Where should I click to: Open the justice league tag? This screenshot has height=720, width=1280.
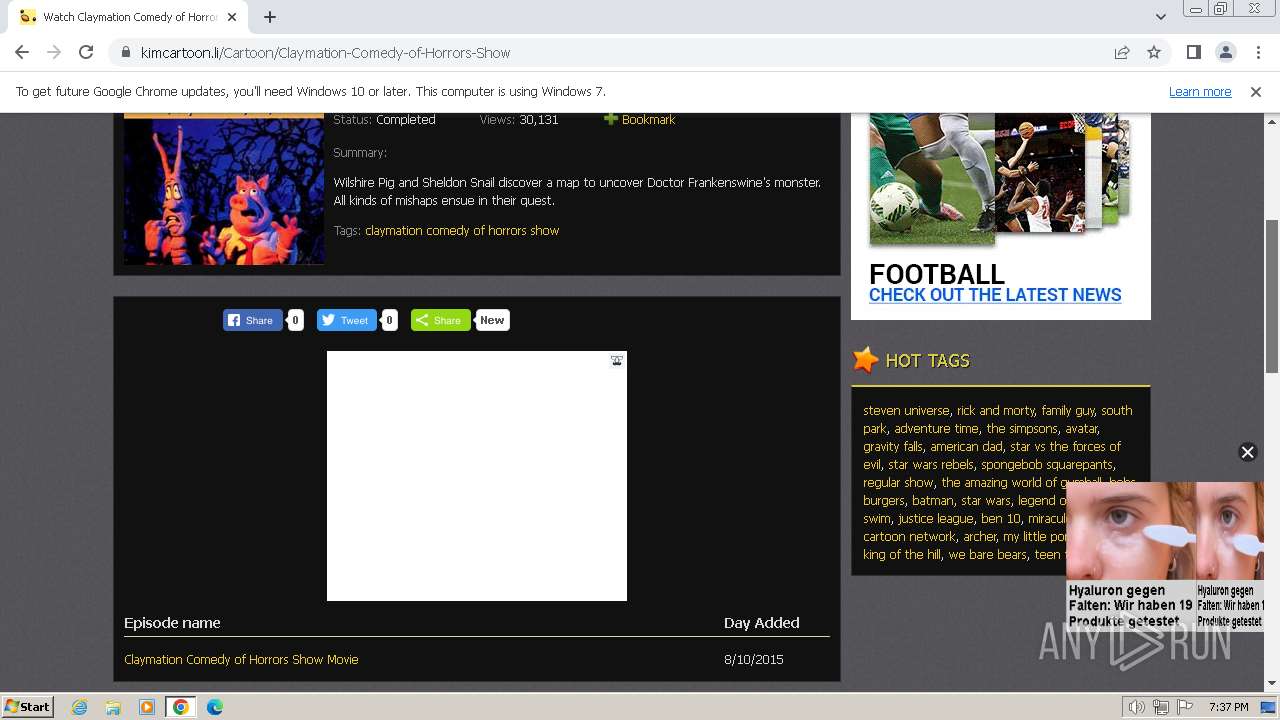[x=935, y=518]
